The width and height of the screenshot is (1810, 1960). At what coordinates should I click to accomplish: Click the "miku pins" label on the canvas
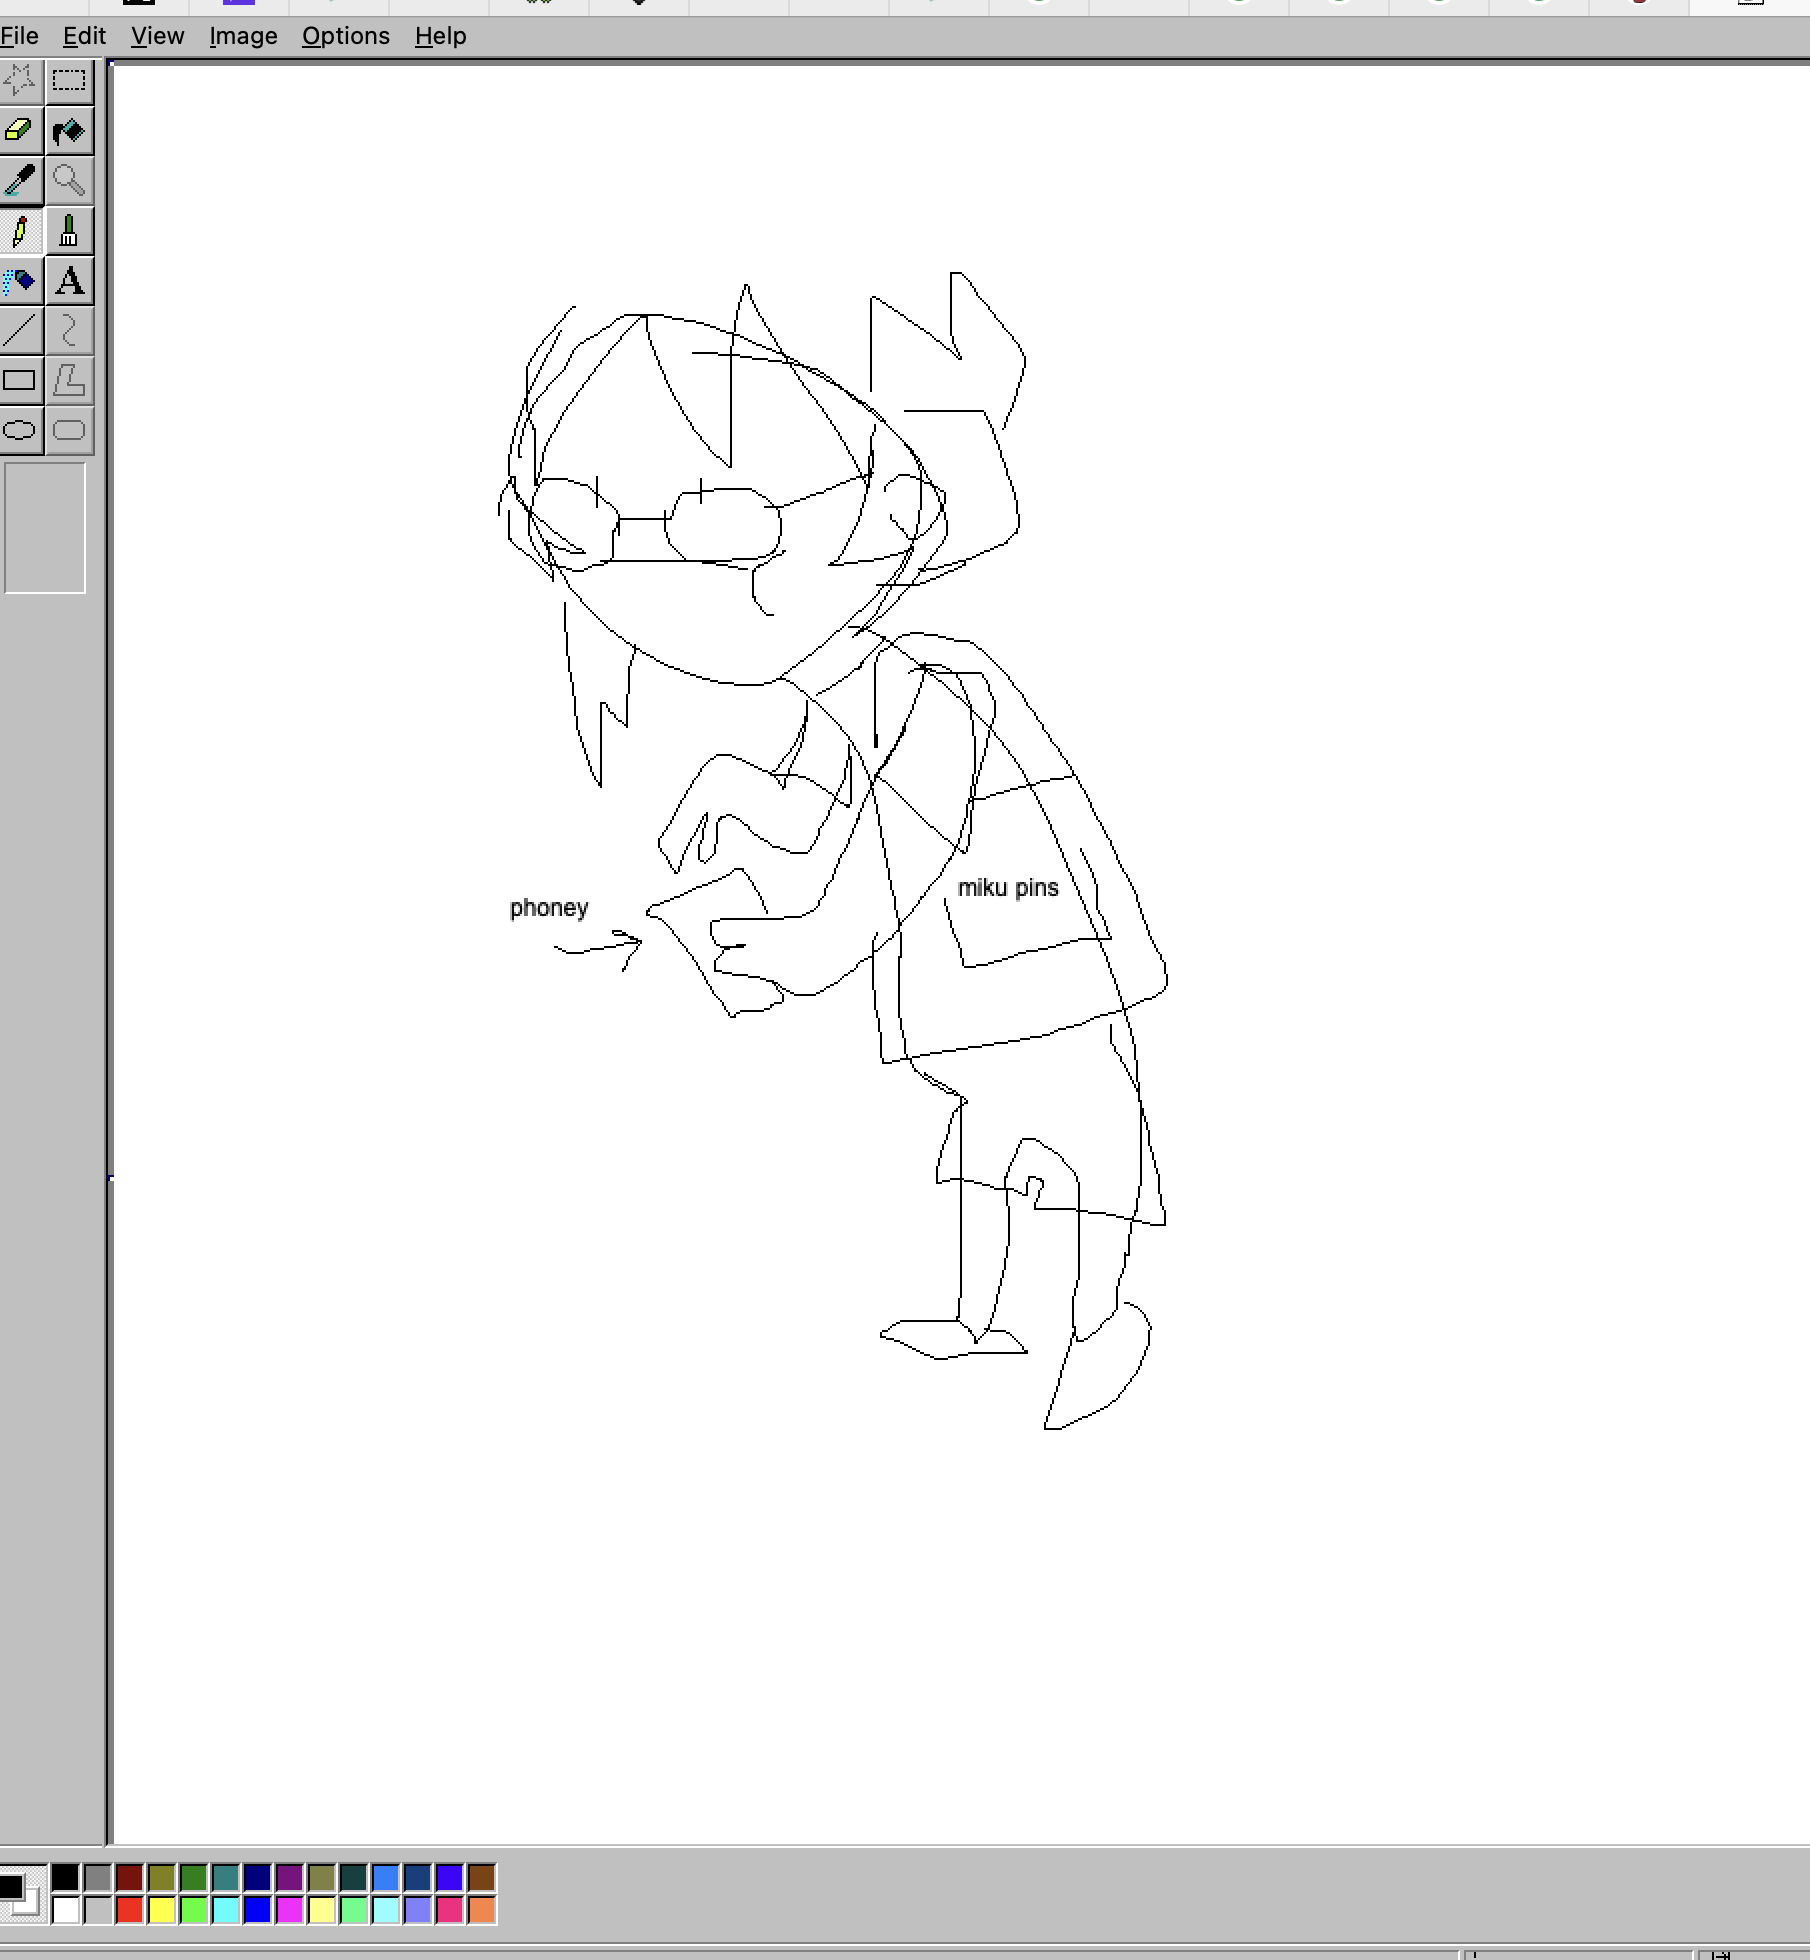(x=1008, y=888)
